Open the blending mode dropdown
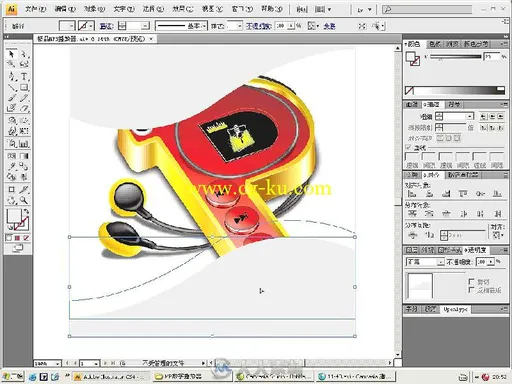Screen dimensions: 512x384 pyautogui.click(x=441, y=262)
